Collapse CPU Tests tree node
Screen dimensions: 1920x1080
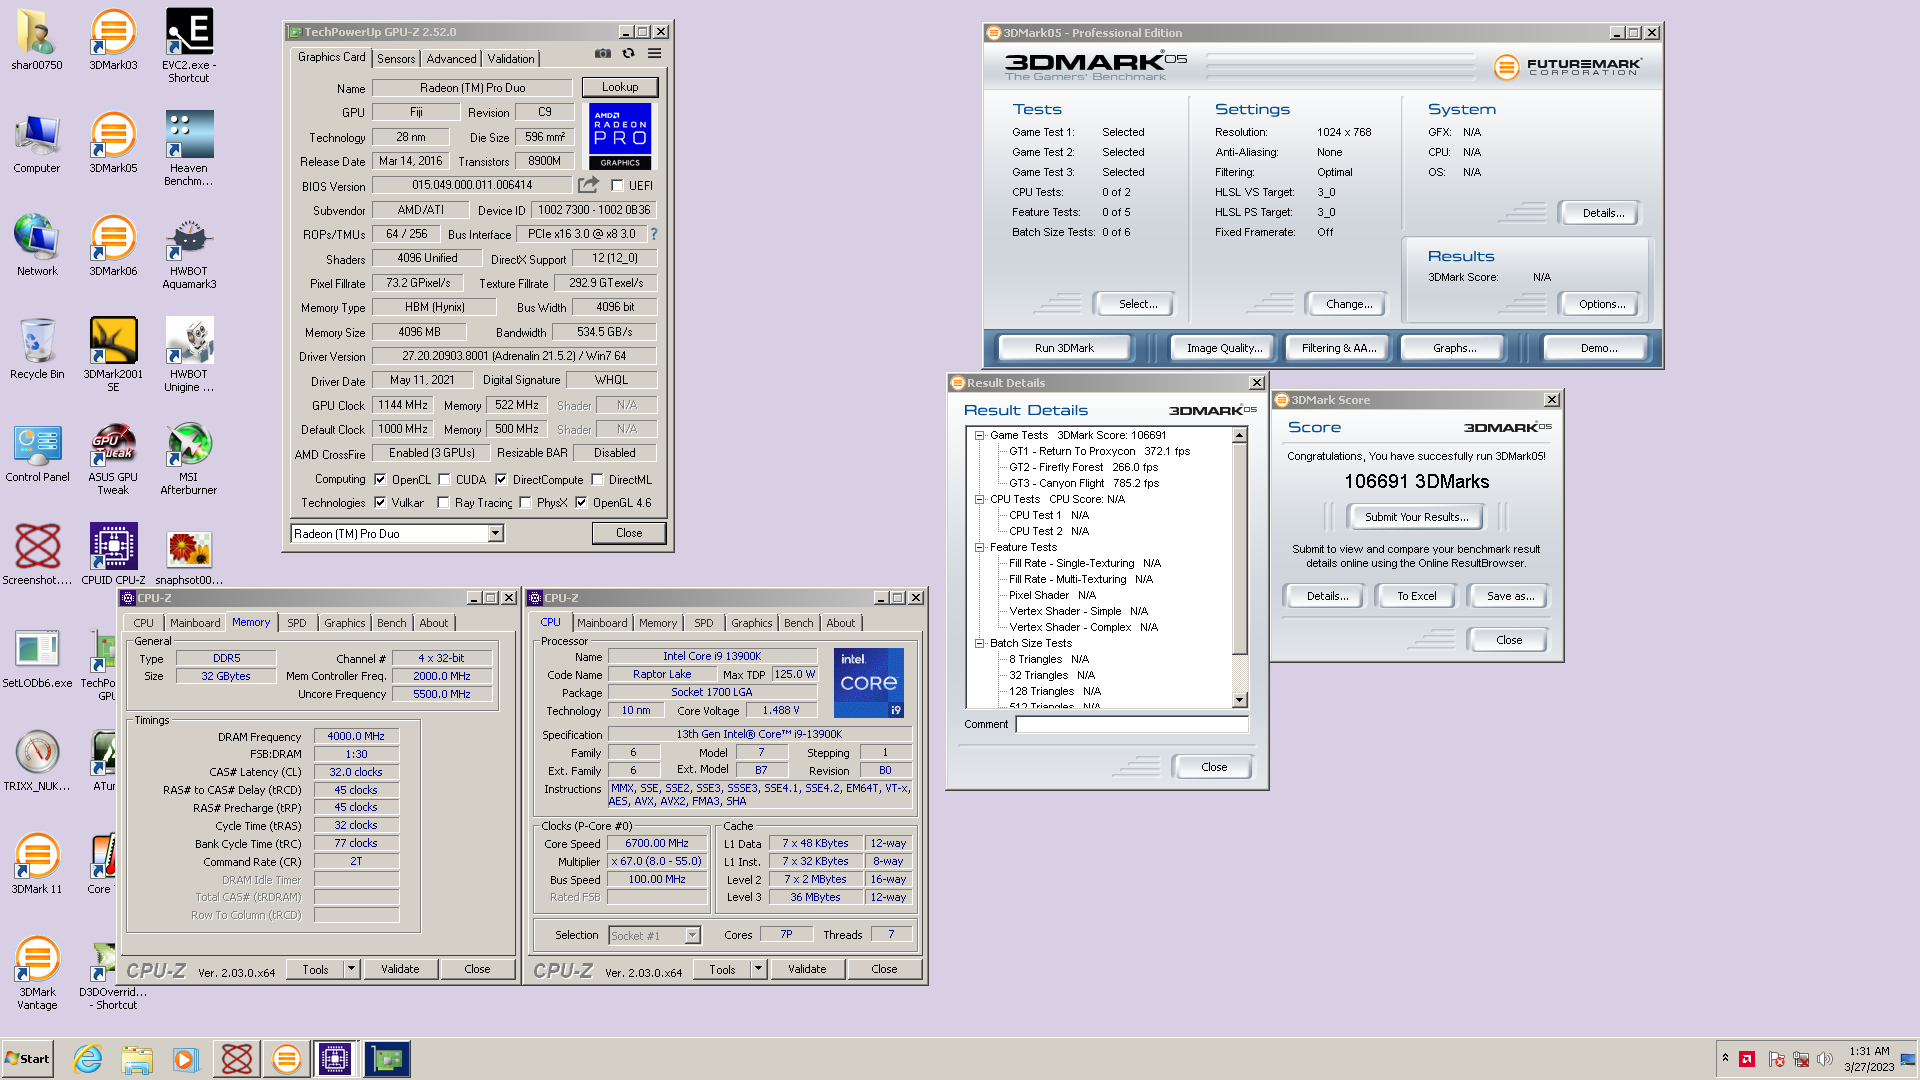[980, 499]
